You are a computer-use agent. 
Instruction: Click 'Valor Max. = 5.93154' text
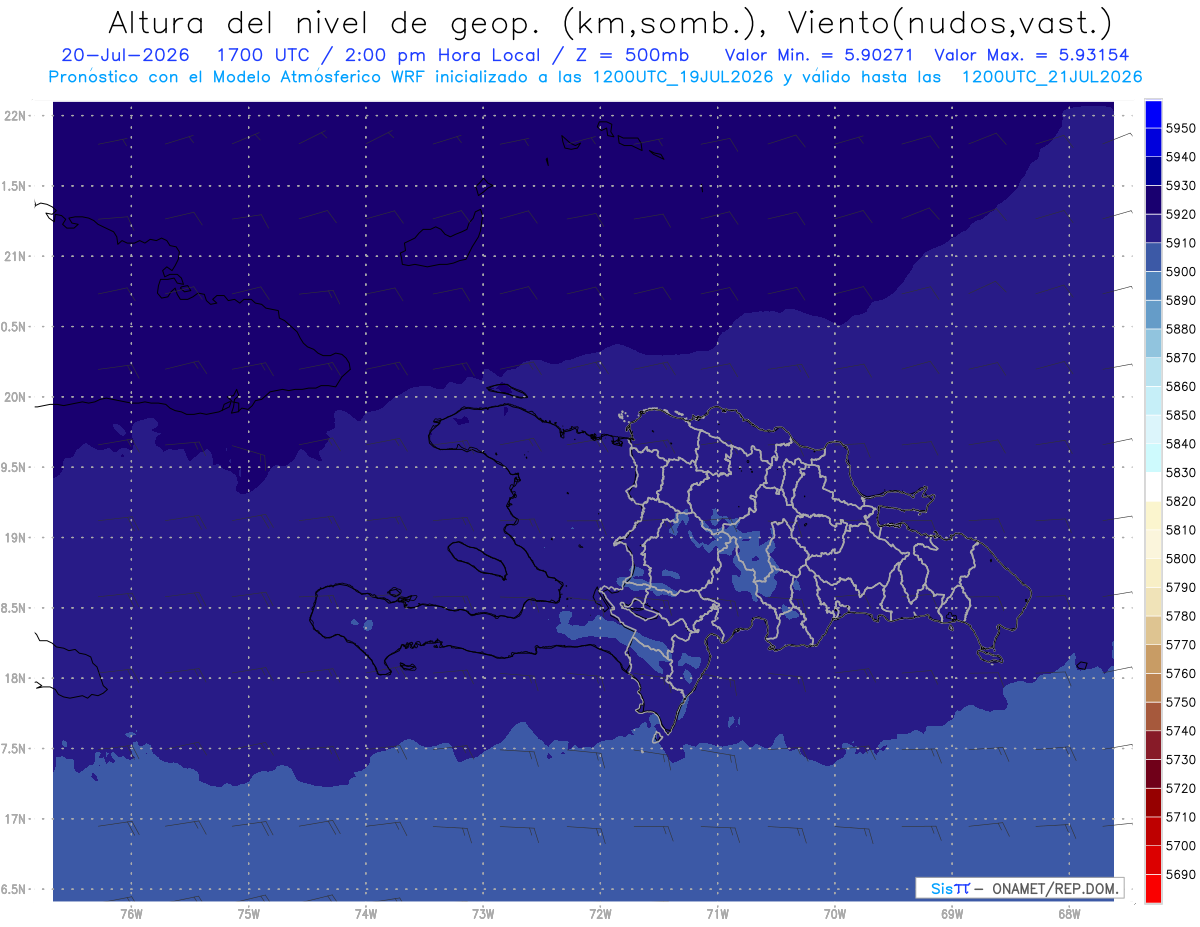1032,55
